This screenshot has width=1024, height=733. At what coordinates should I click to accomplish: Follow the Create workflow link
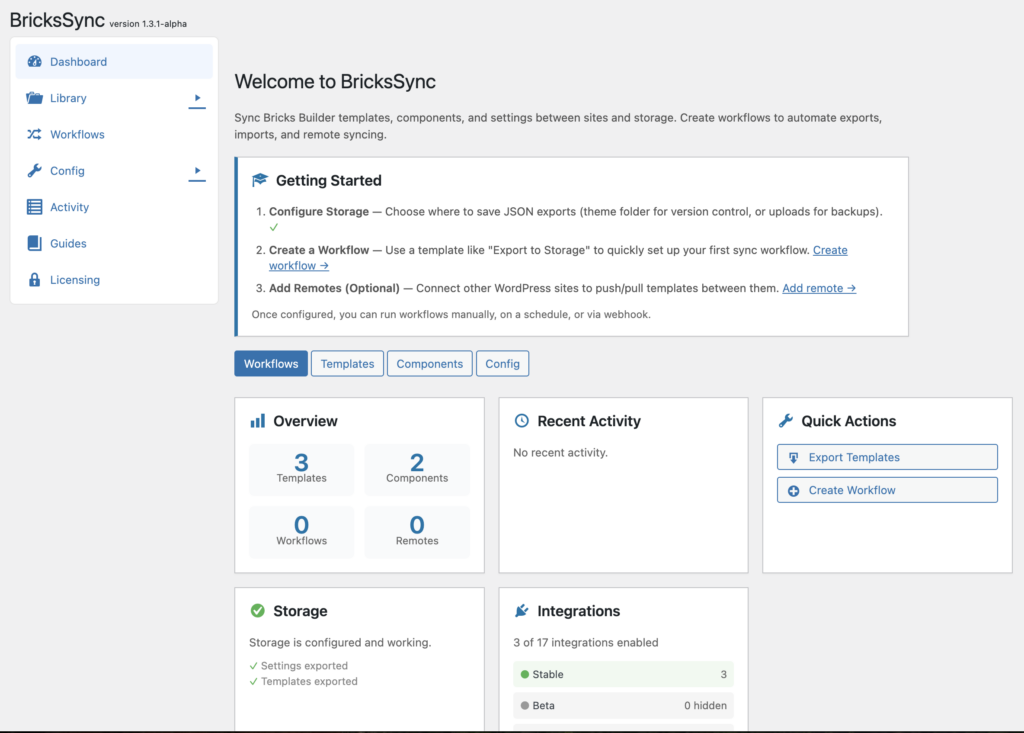click(298, 266)
